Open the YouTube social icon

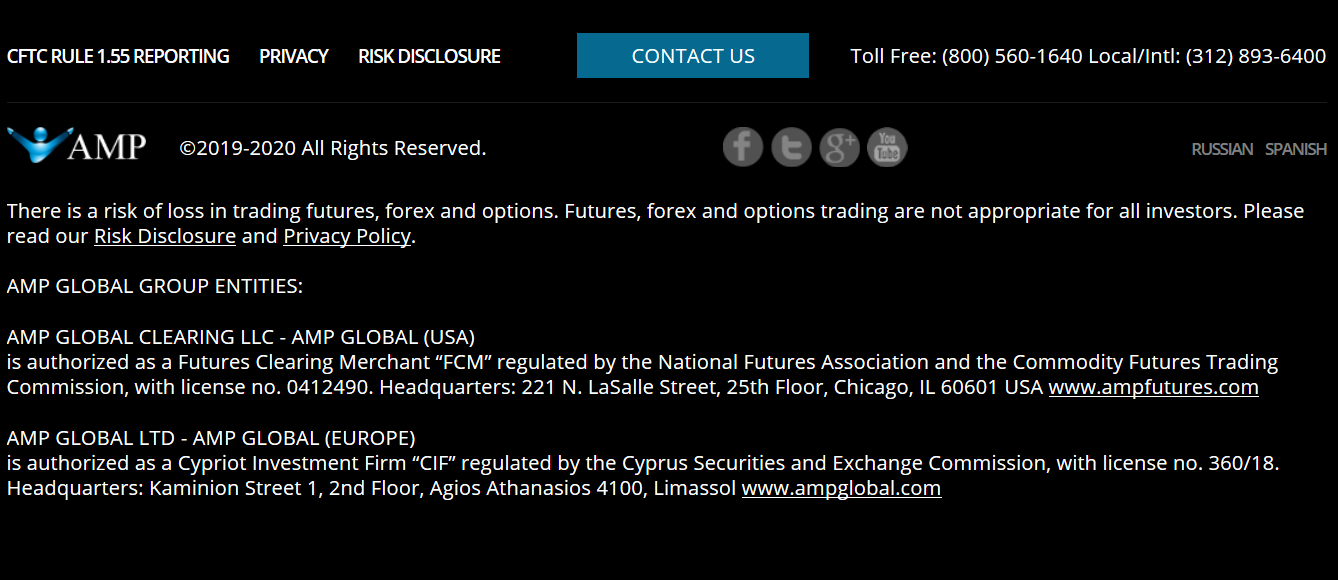[887, 148]
